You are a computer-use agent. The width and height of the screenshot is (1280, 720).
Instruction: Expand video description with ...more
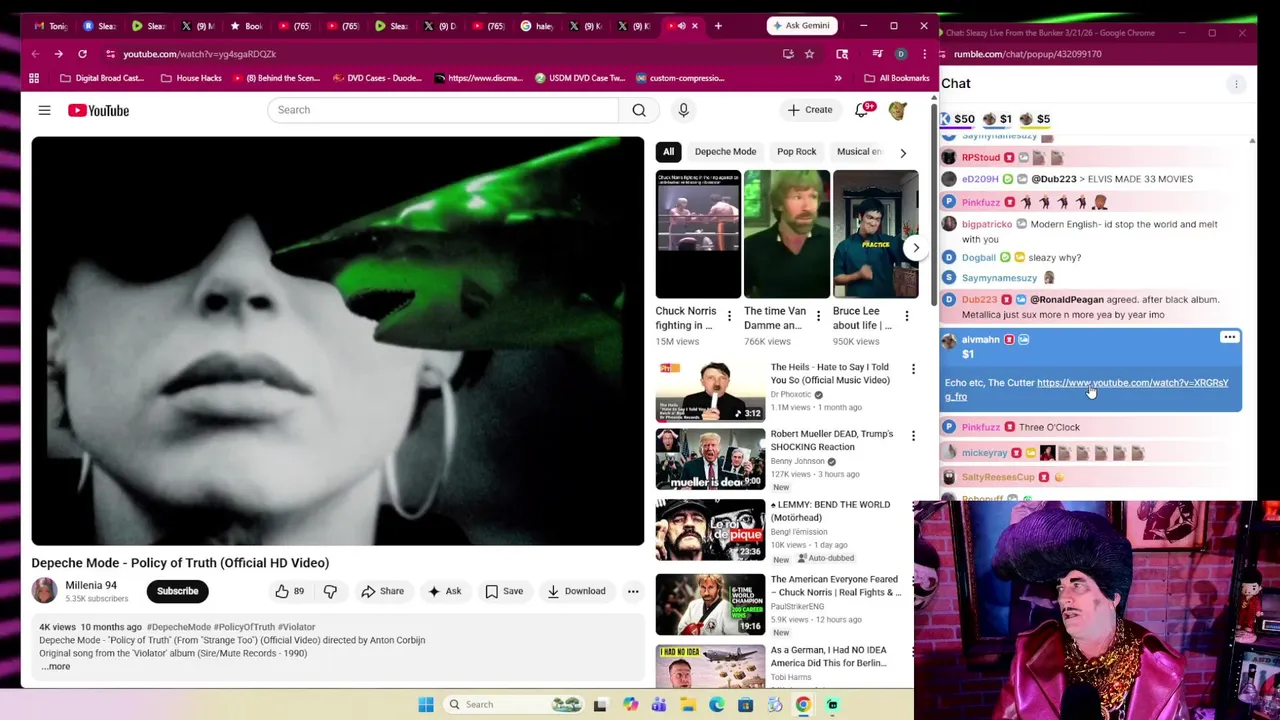56,667
